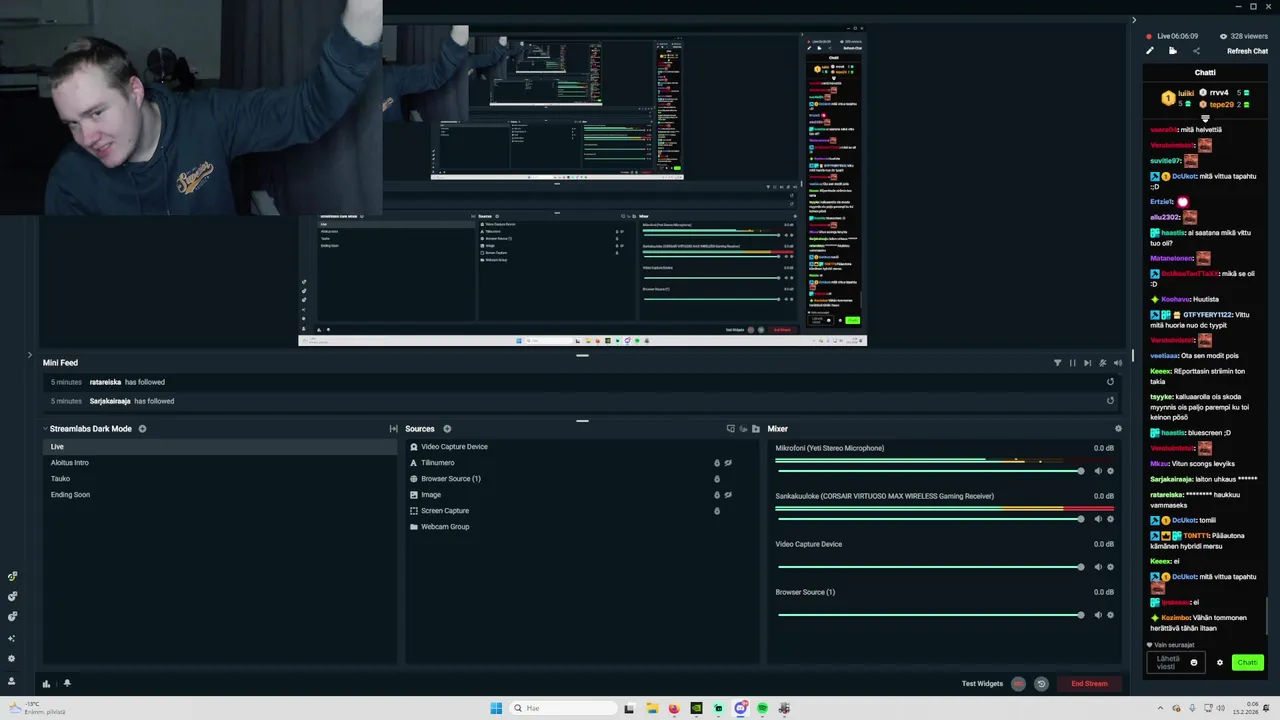1280x720 pixels.
Task: Open settings gear for Video Capture Device track
Action: (x=1110, y=567)
